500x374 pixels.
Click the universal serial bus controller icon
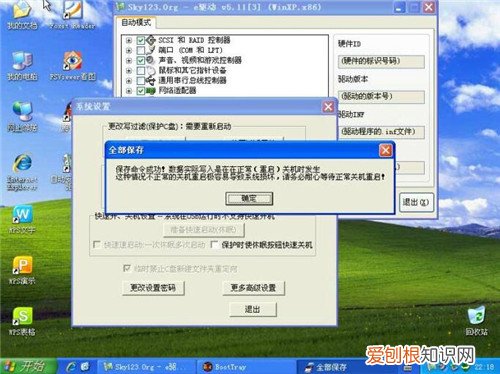point(151,80)
